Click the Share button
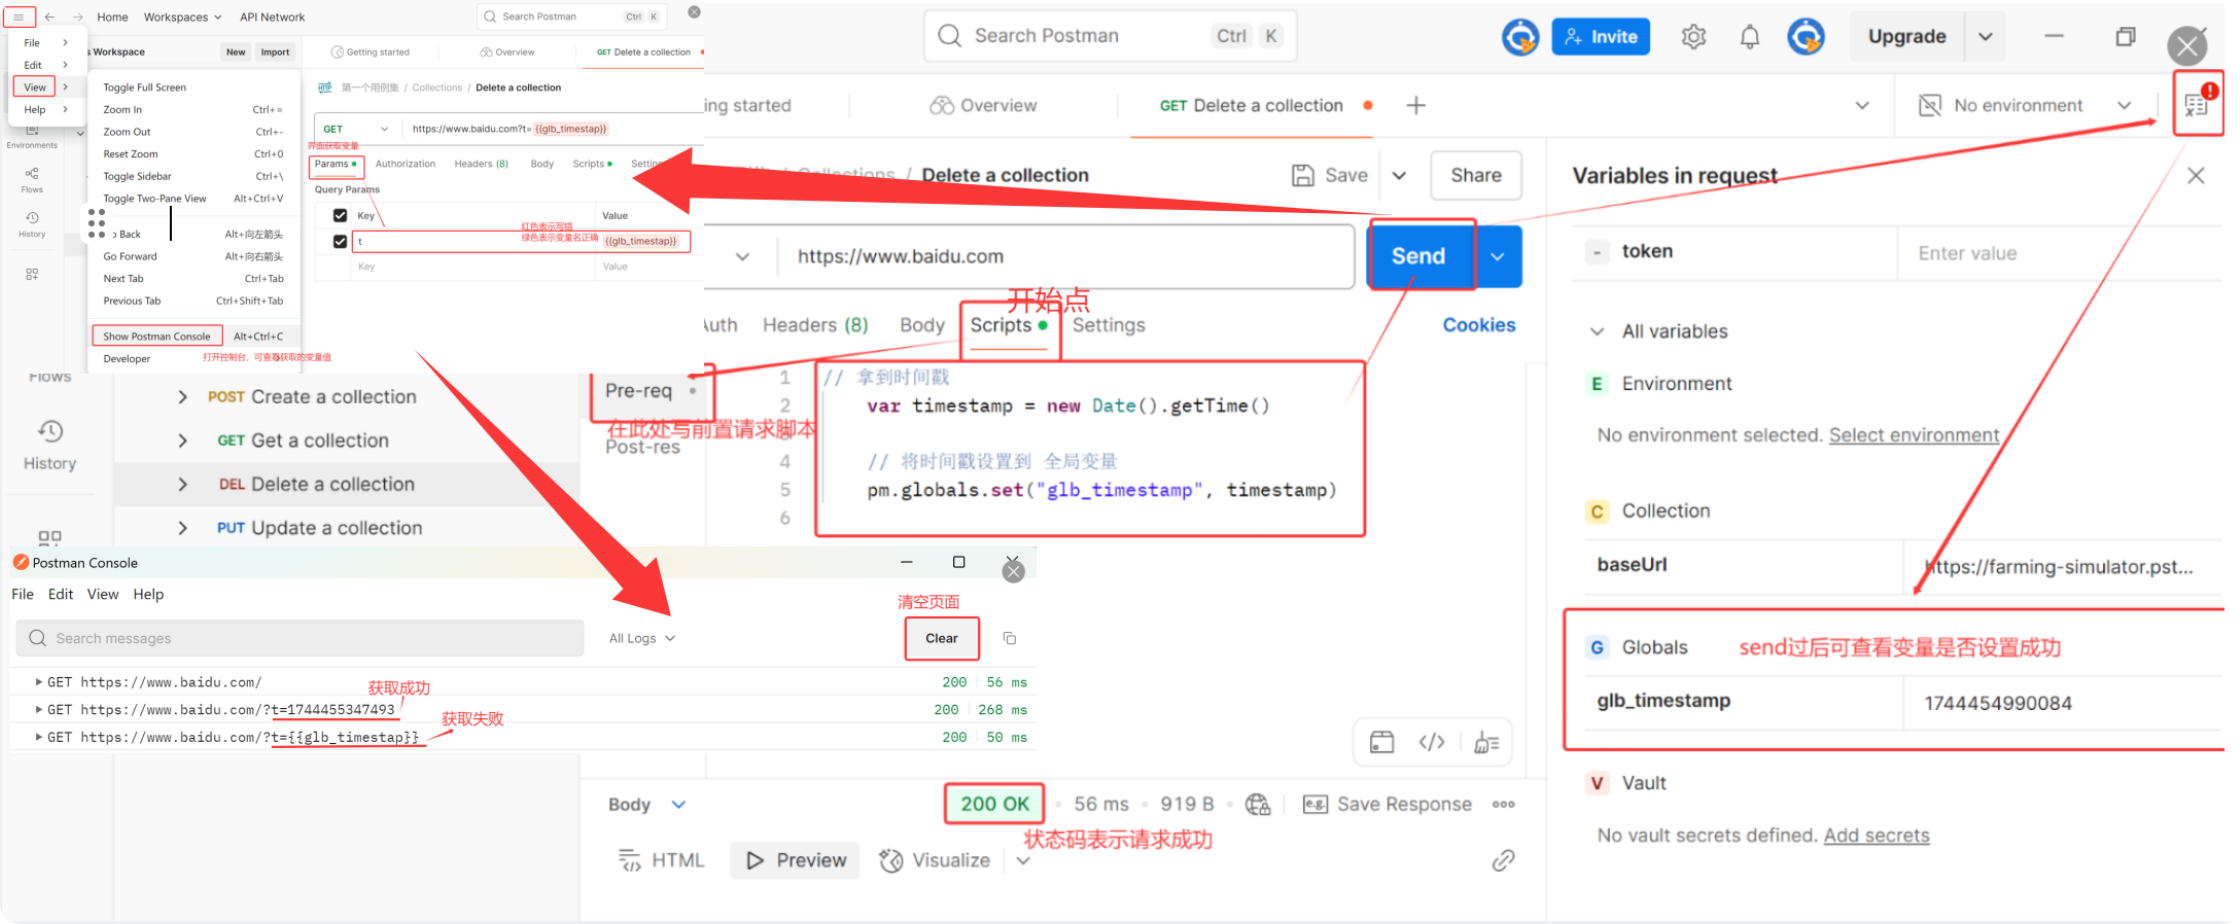 (1476, 175)
